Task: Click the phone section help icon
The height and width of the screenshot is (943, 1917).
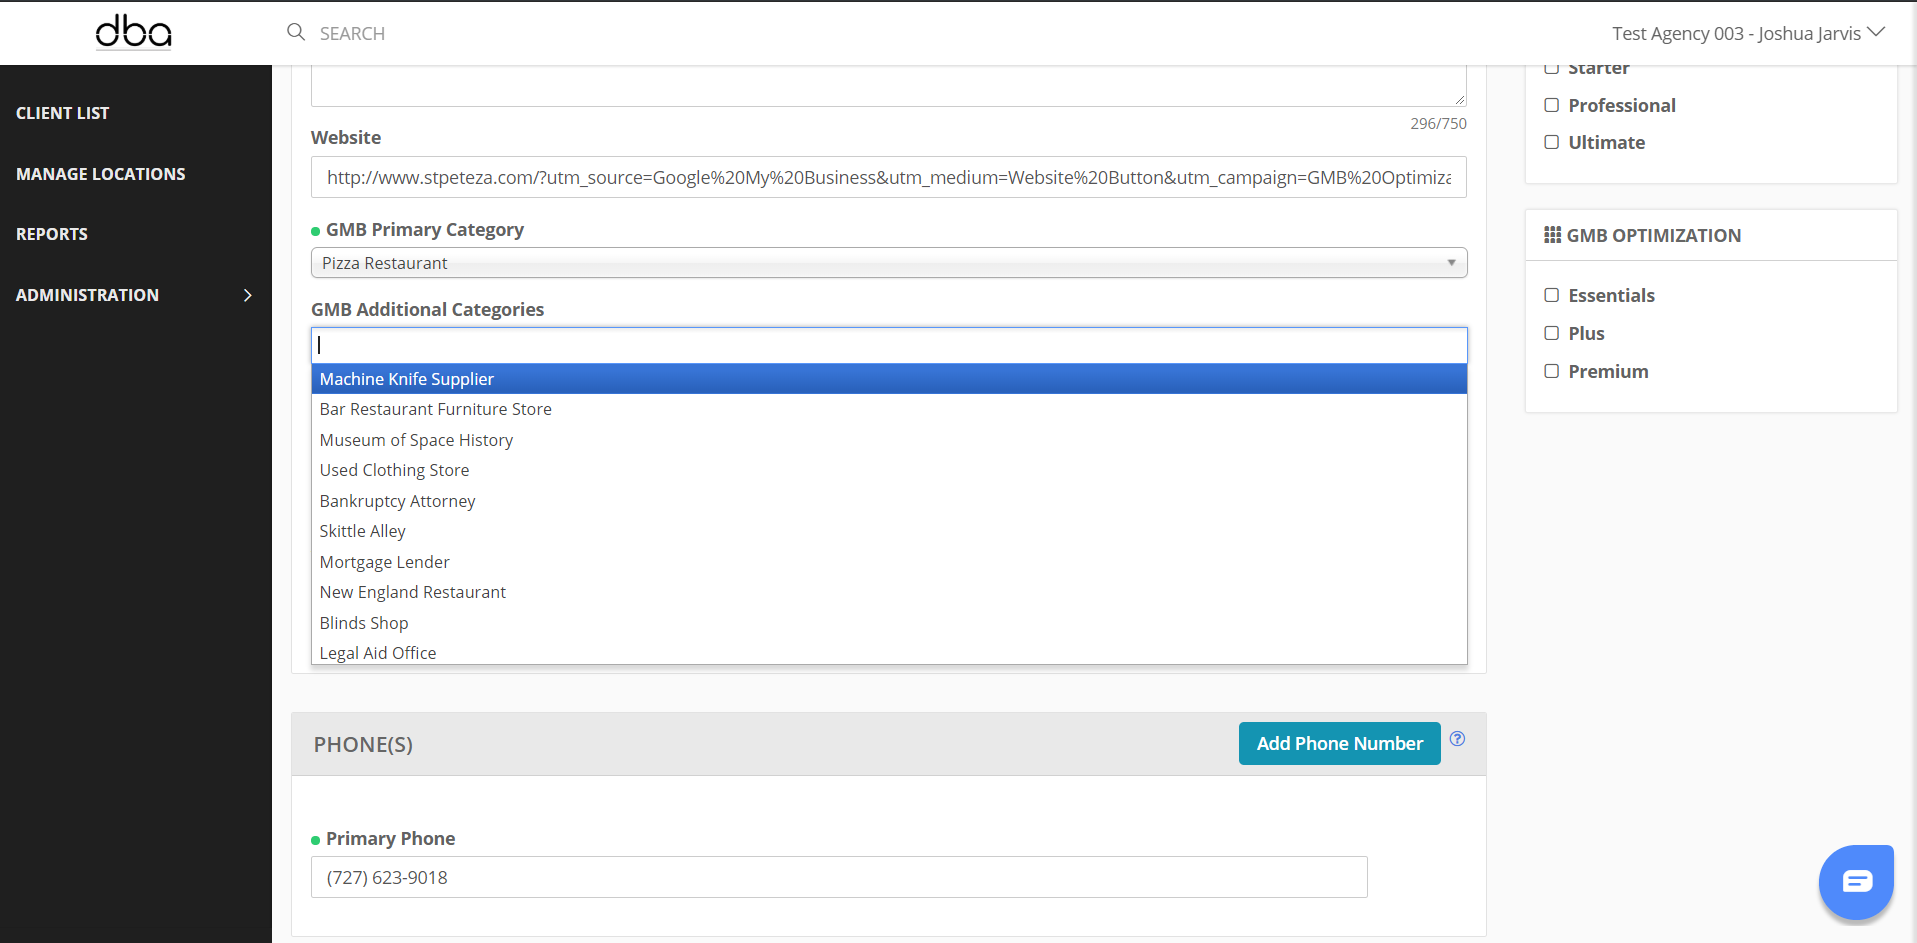Action: pyautogui.click(x=1457, y=739)
